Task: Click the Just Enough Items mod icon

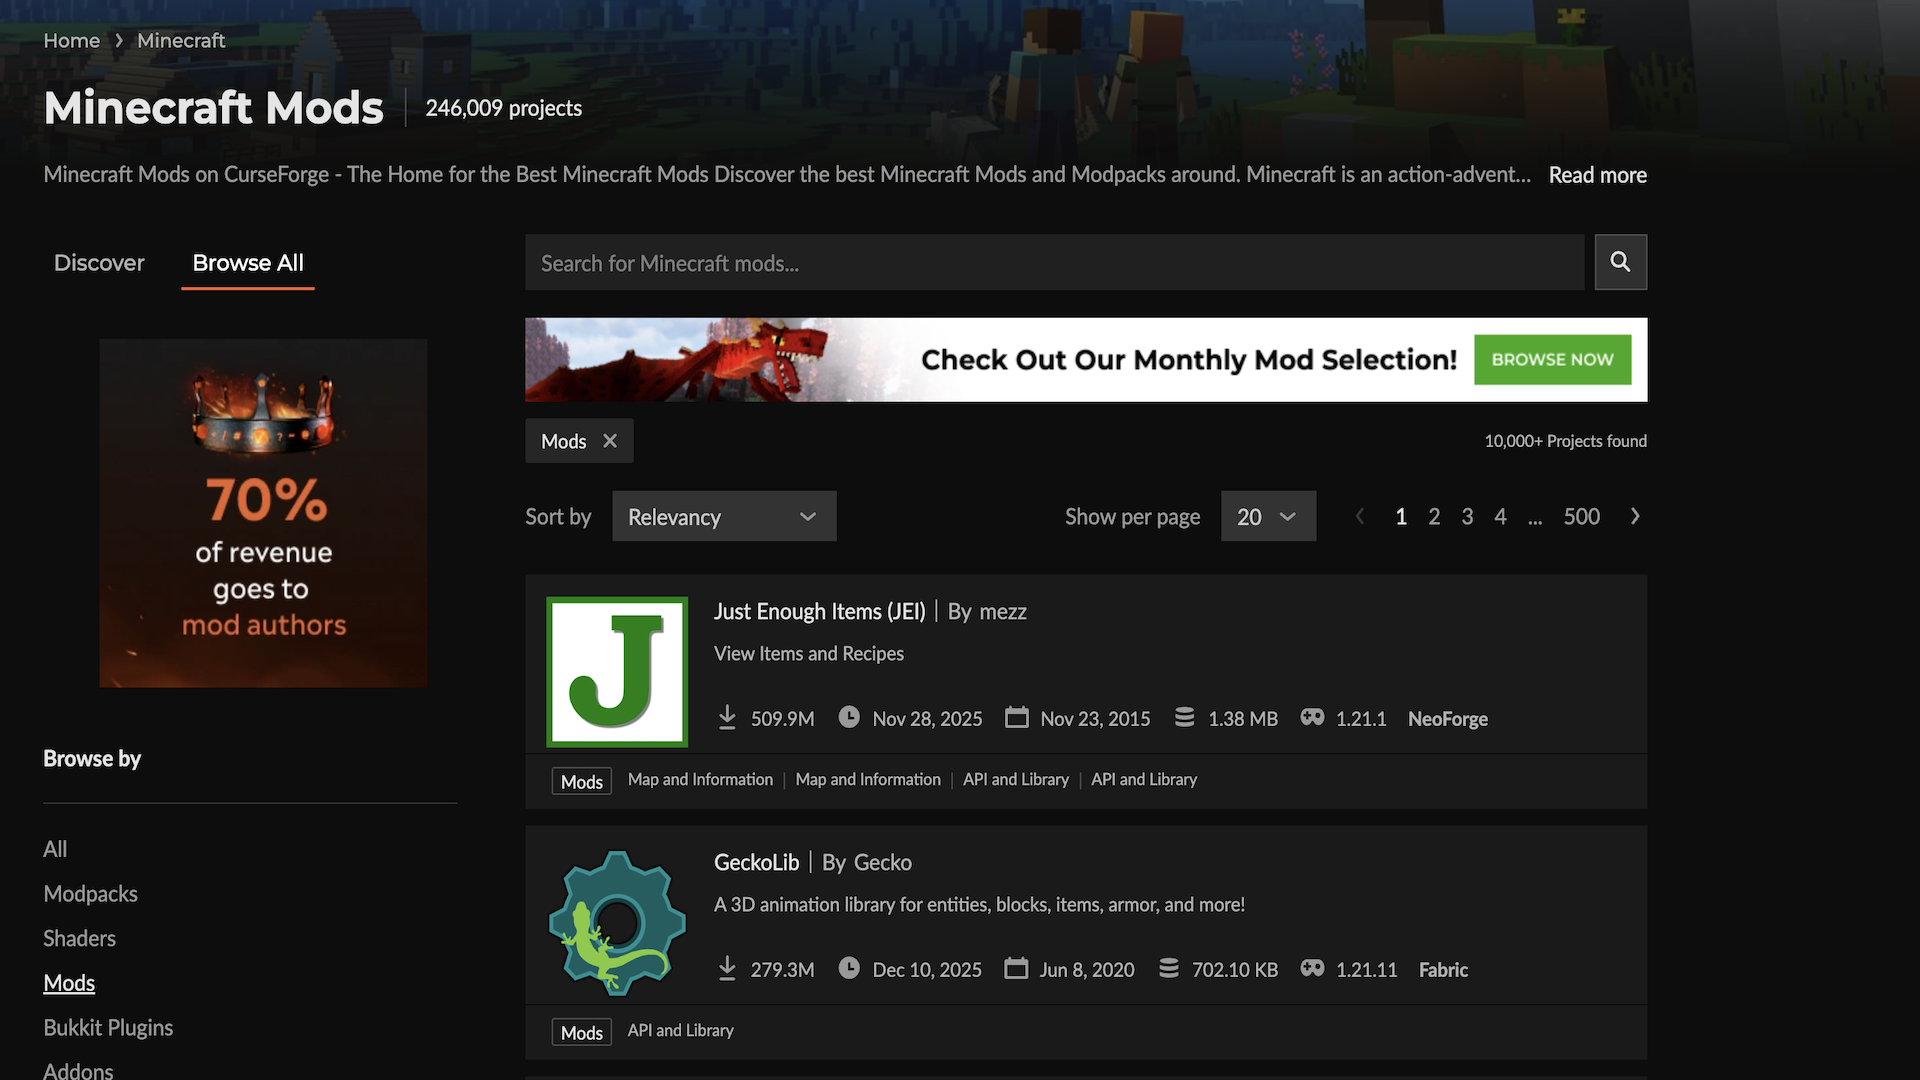Action: 617,672
